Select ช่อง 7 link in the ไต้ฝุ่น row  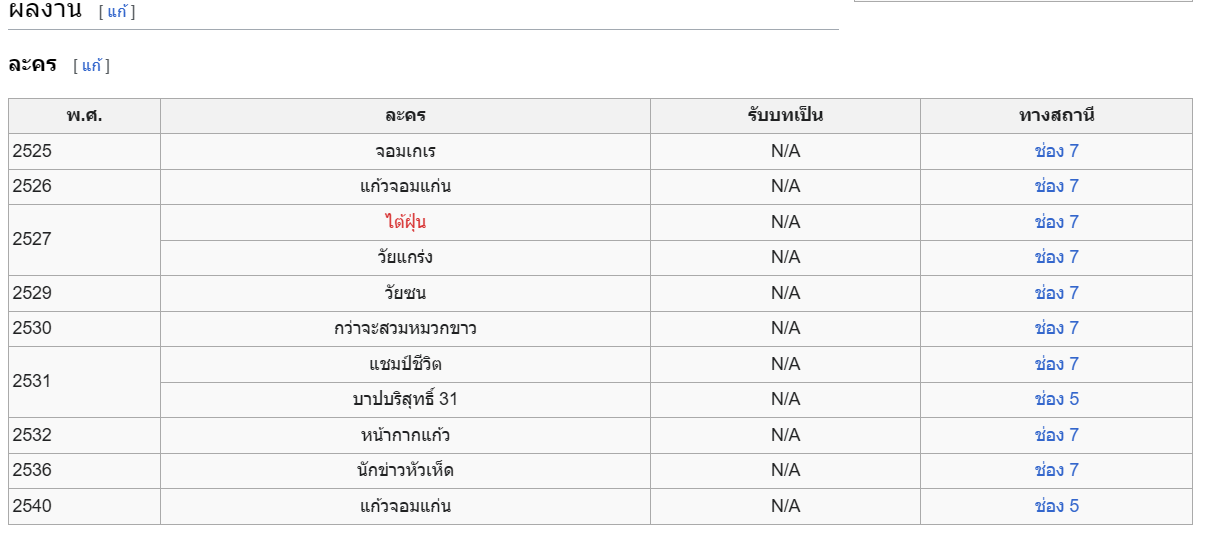click(x=1056, y=222)
